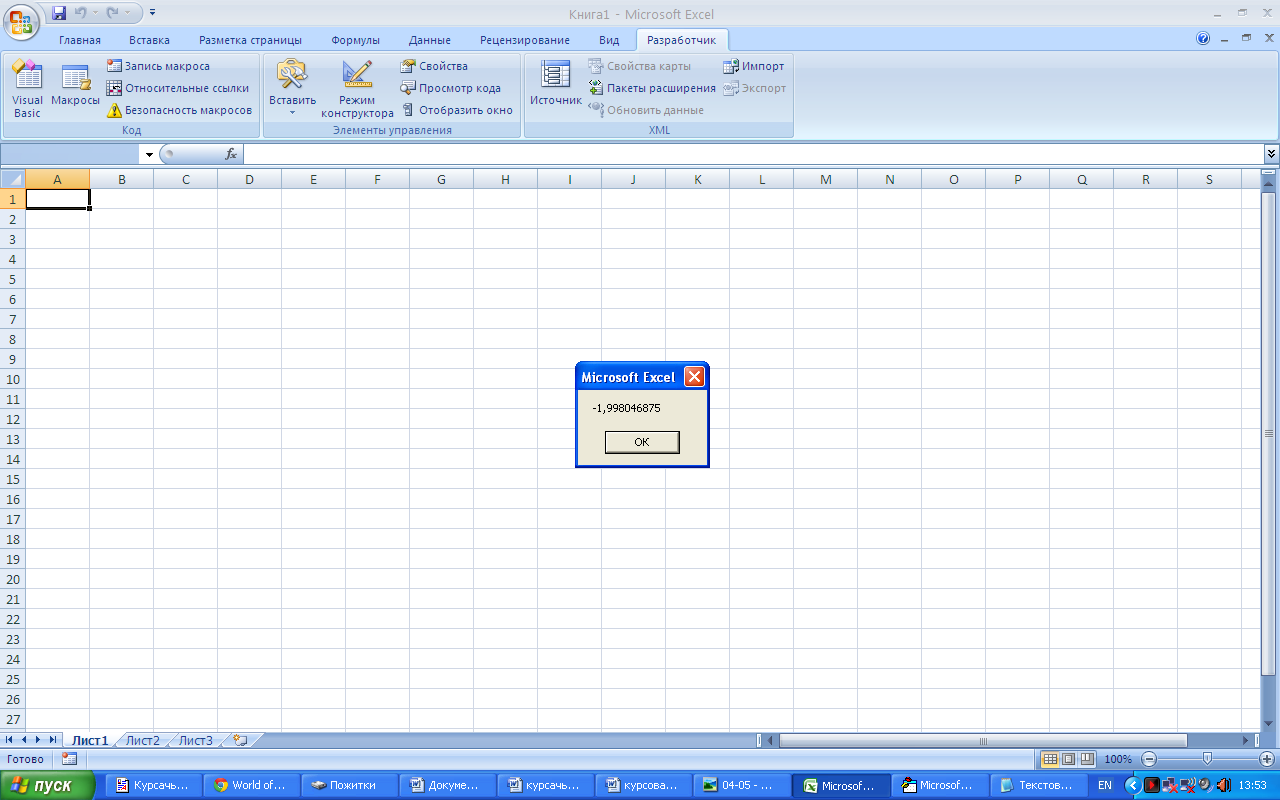Screen dimensions: 1280x800
Task: Switch to the Вид tab
Action: 609,40
